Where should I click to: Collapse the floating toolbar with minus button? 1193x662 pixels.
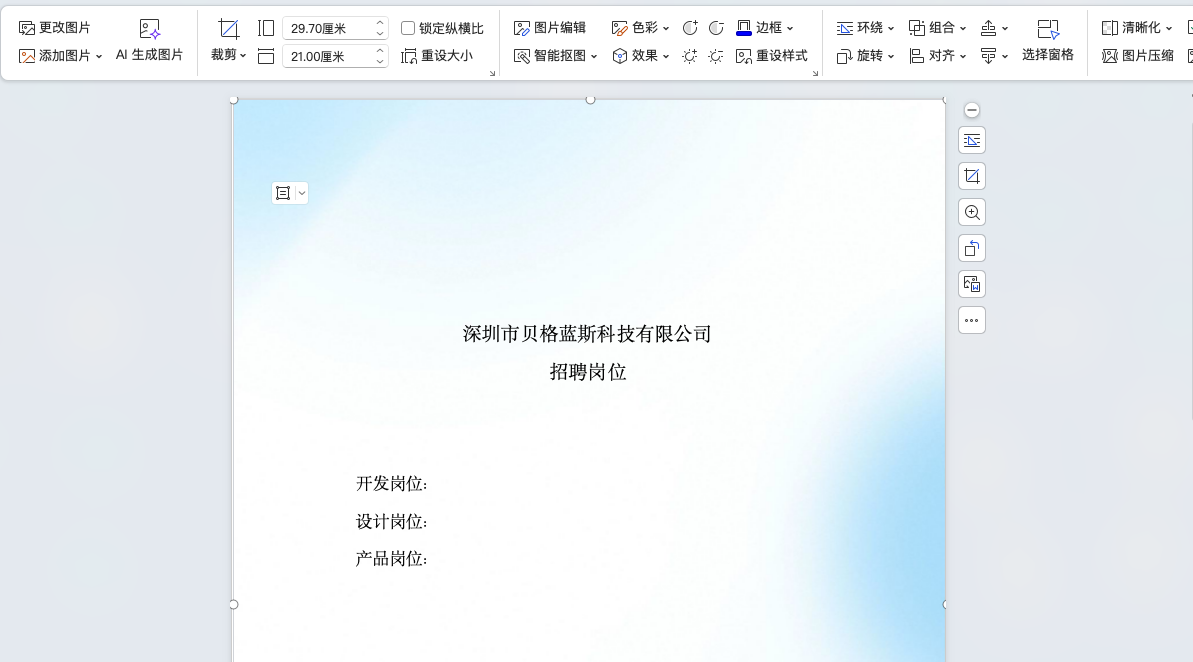(x=971, y=110)
